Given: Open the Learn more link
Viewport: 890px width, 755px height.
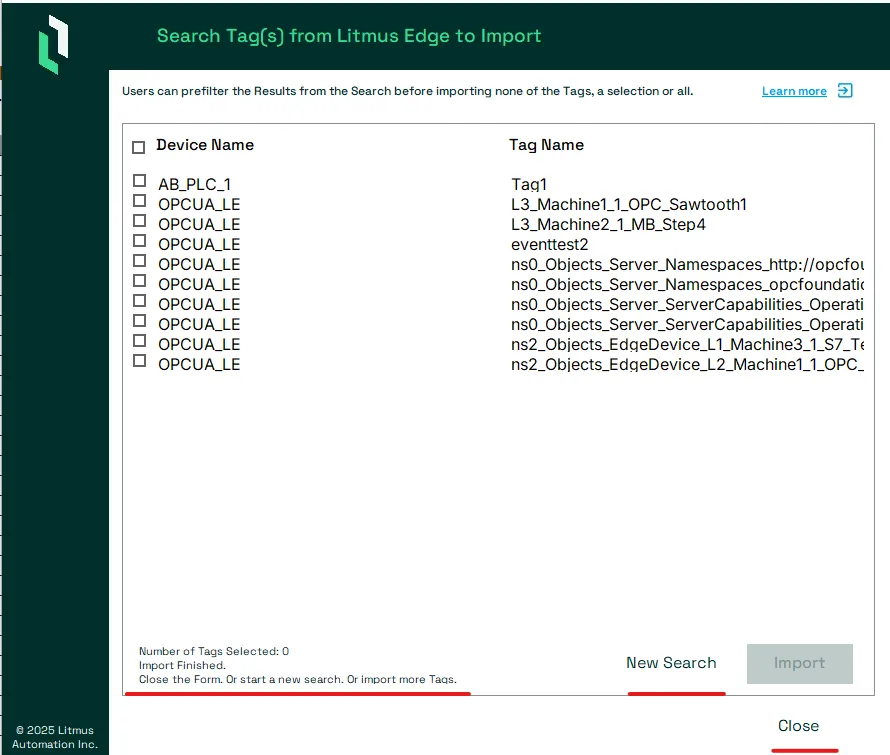Looking at the screenshot, I should pyautogui.click(x=794, y=91).
